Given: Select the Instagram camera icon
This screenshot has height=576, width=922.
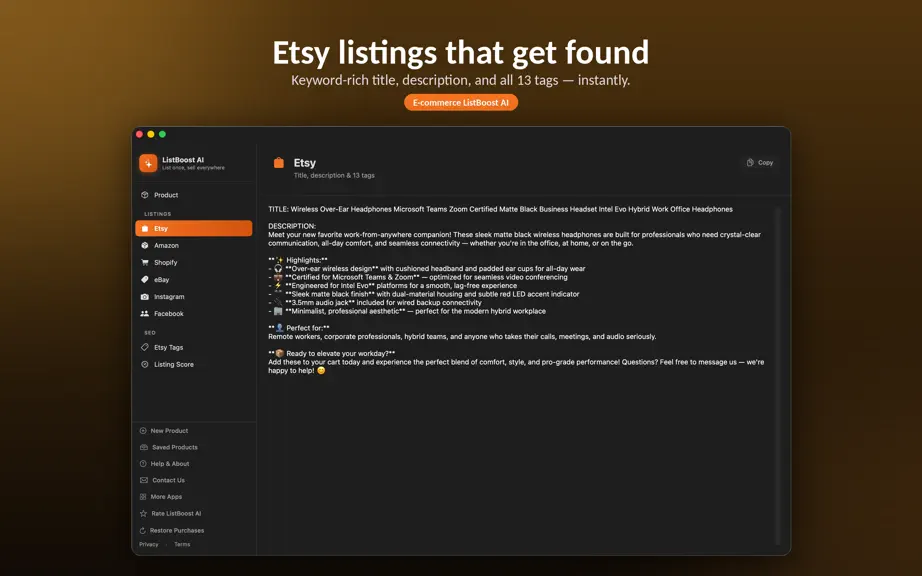Looking at the screenshot, I should (x=145, y=297).
